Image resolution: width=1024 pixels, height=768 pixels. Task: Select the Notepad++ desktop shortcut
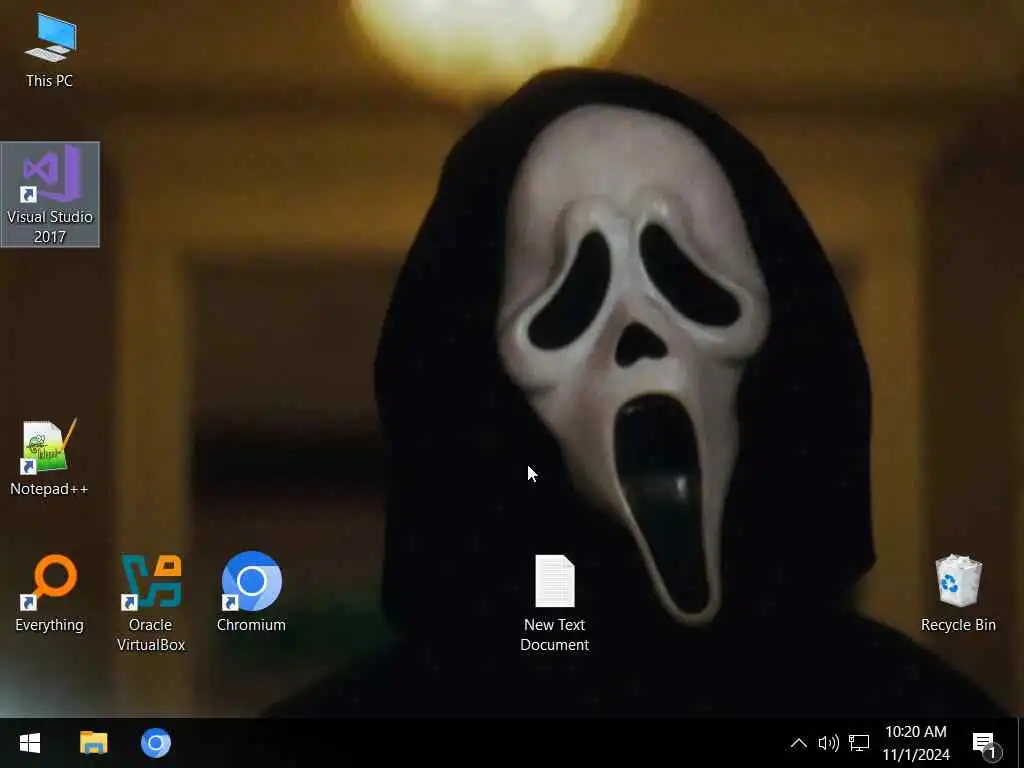tap(49, 458)
